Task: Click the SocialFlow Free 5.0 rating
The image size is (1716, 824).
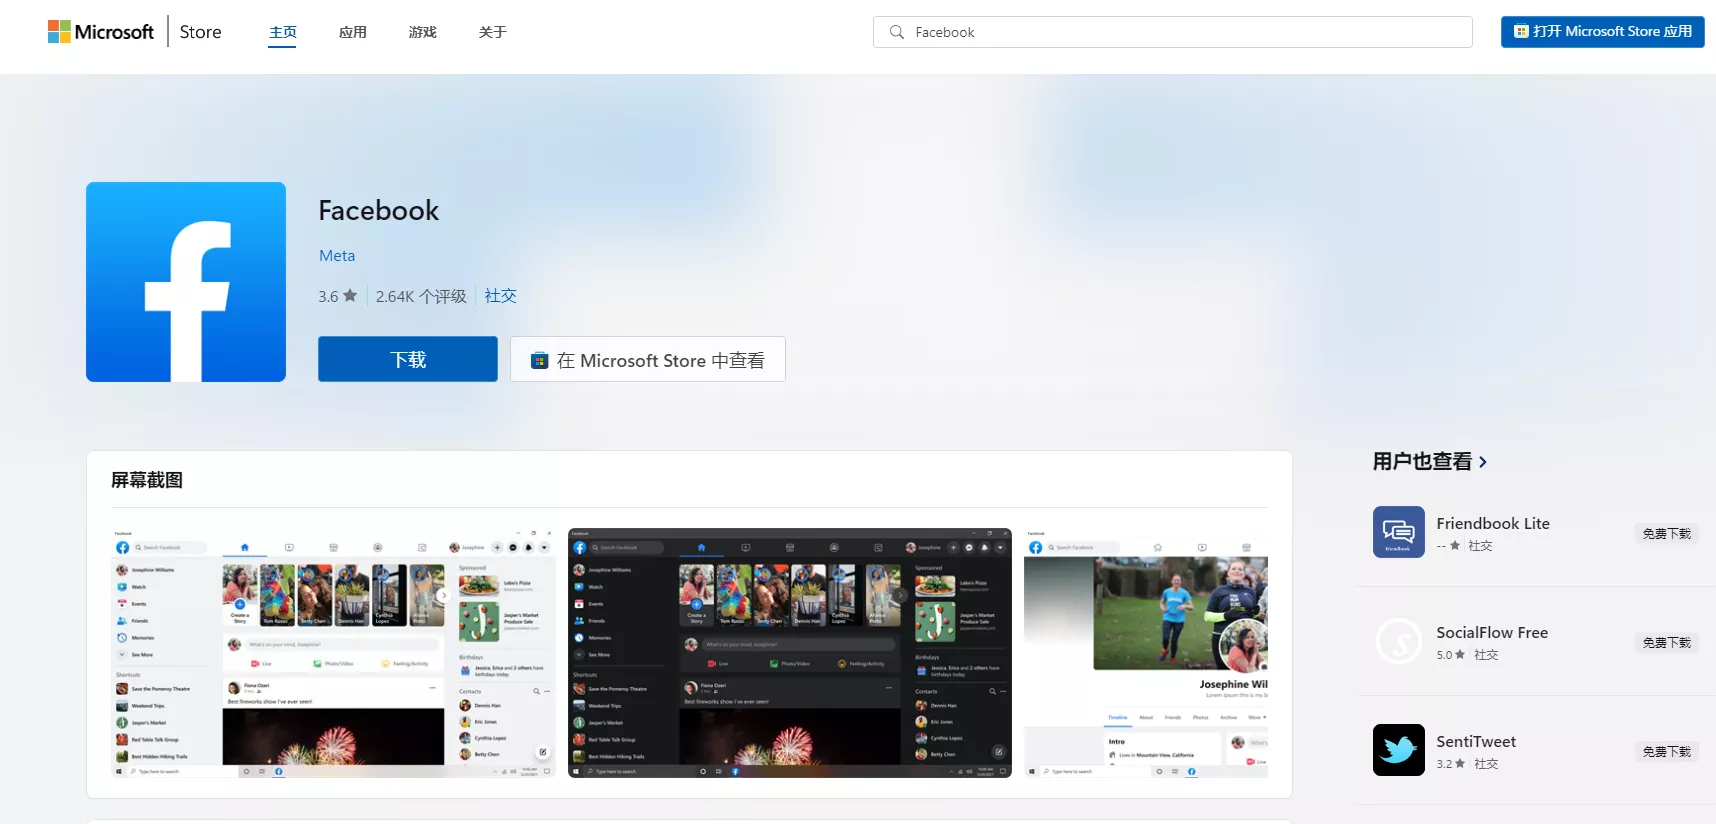Action: point(1450,655)
